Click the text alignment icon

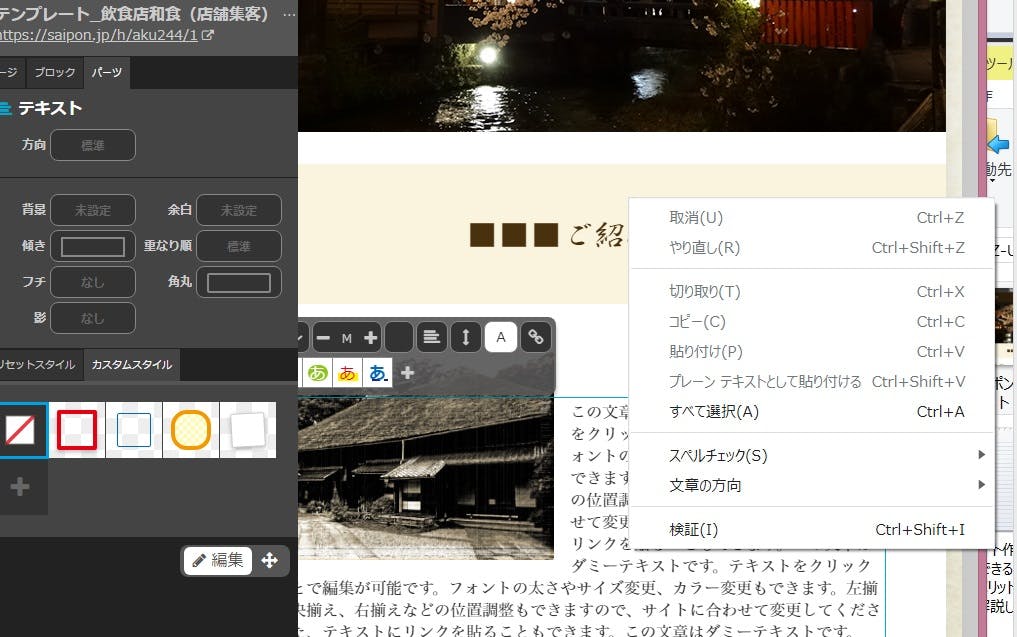[x=431, y=337]
